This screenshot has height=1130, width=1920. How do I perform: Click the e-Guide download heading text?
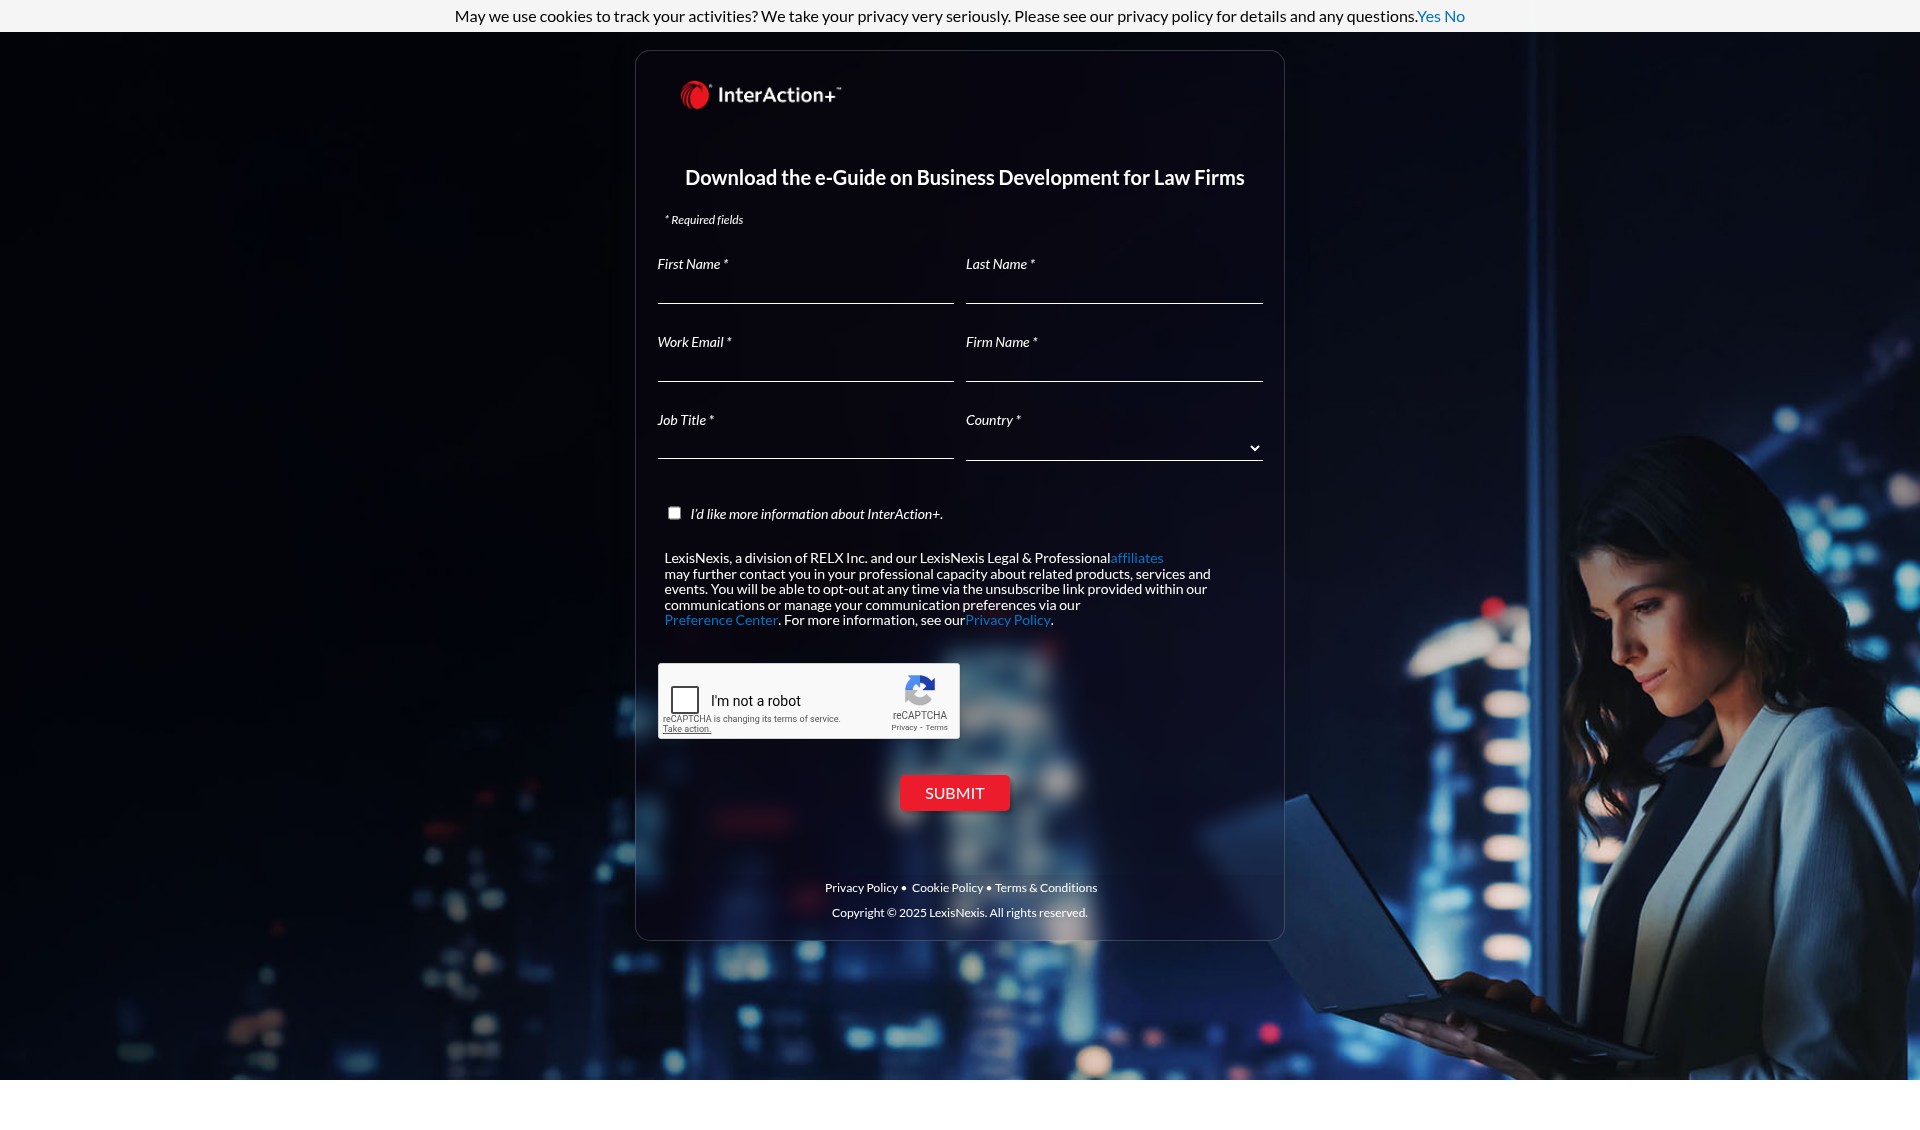[965, 178]
